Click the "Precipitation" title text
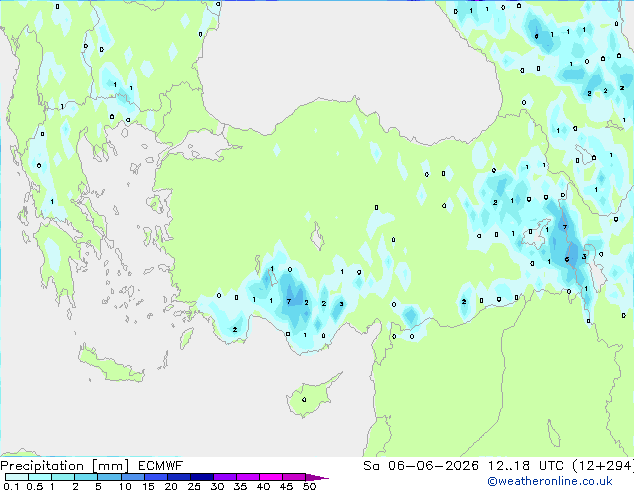The height and width of the screenshot is (490, 634). [x=42, y=466]
